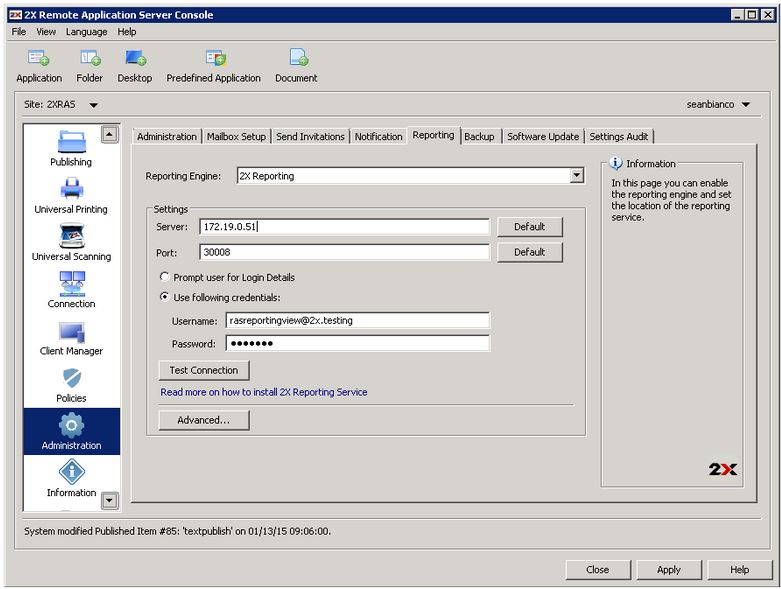The width and height of the screenshot is (781, 589).
Task: Click the Port input field
Action: coord(345,252)
